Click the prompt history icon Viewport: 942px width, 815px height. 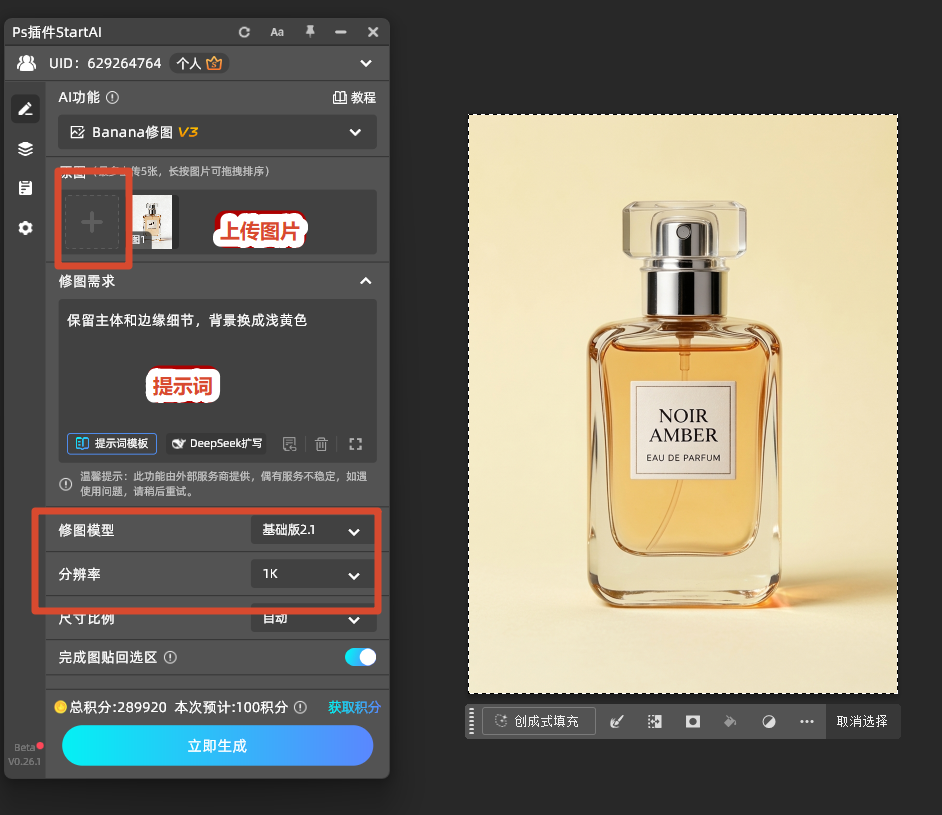coord(290,444)
